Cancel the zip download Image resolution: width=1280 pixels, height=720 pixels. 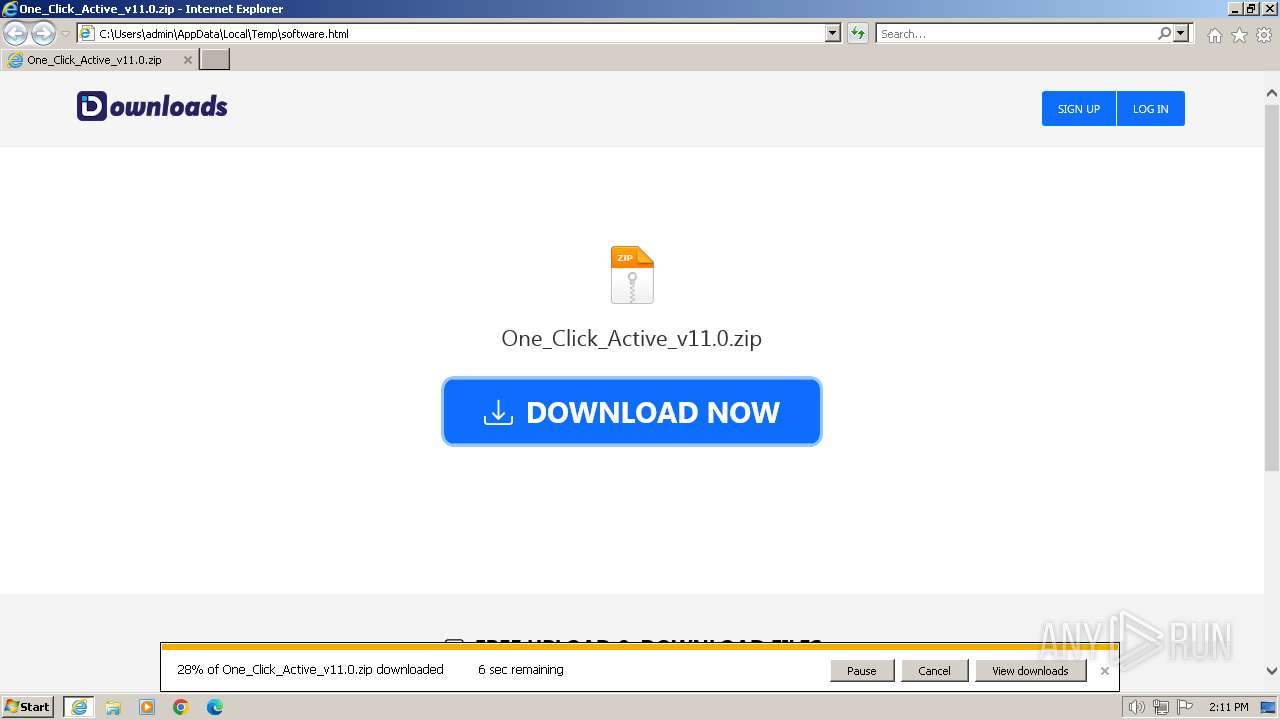934,671
